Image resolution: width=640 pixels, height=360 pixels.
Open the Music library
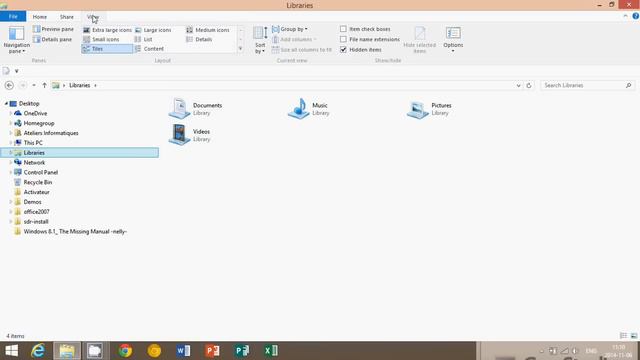pyautogui.click(x=309, y=109)
